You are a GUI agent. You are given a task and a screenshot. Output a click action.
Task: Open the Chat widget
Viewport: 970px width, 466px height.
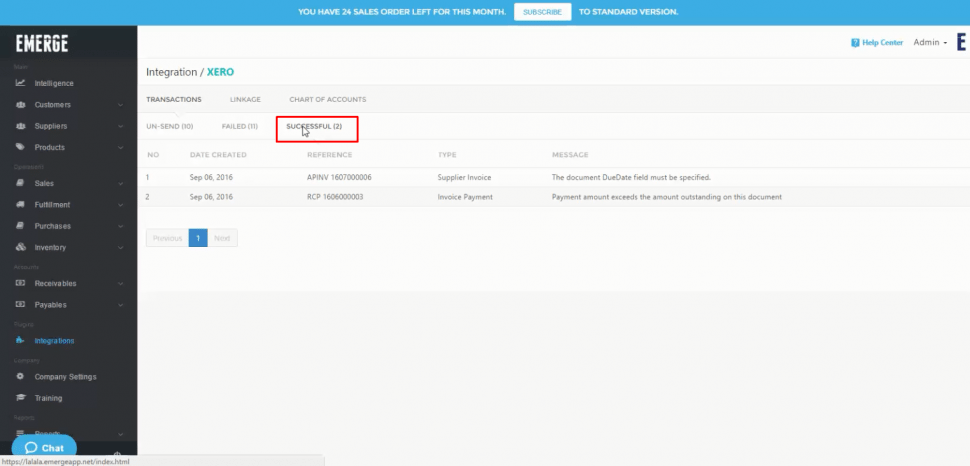(x=44, y=448)
